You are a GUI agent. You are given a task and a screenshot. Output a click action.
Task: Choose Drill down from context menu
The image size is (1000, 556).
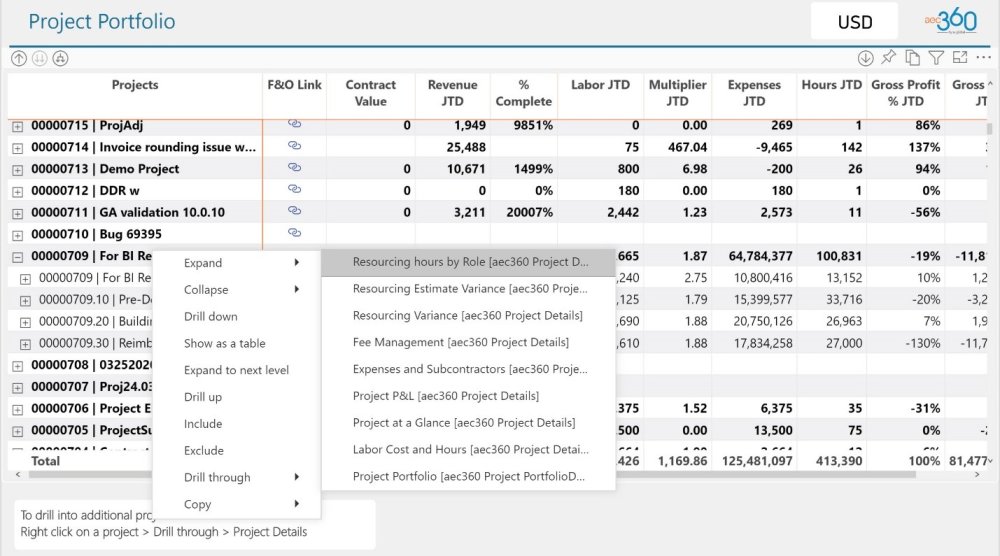[x=236, y=316]
